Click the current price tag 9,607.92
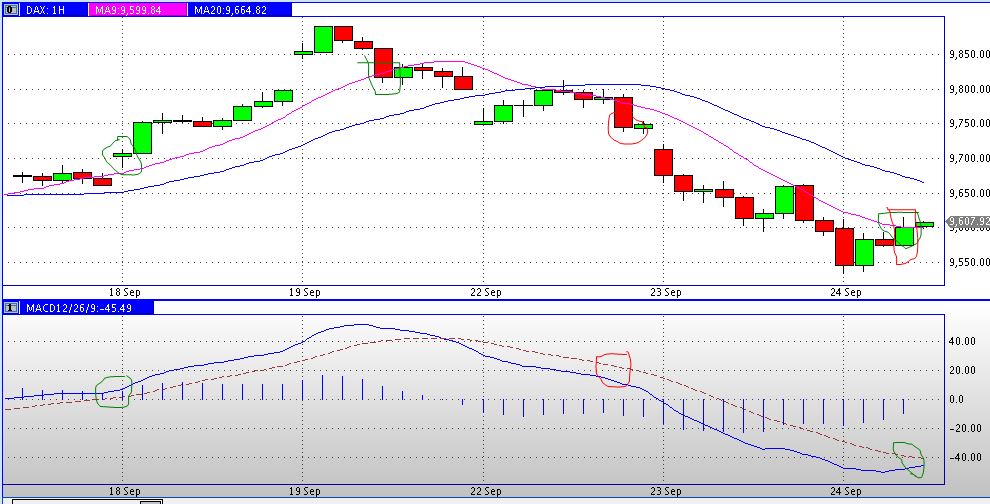Viewport: 990px width, 504px height. tap(969, 222)
